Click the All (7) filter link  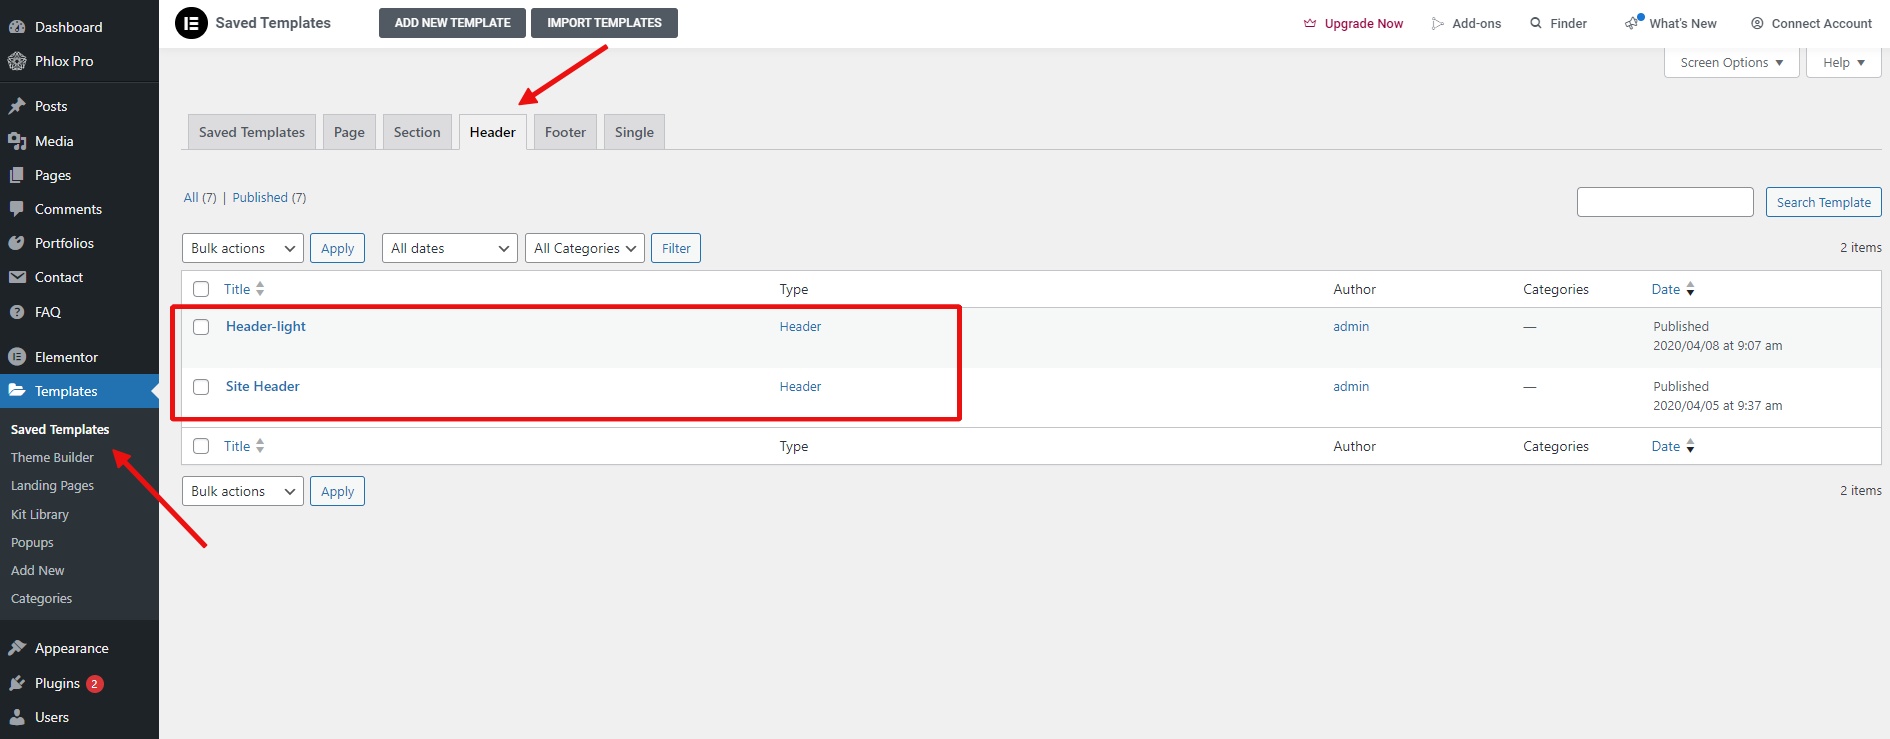tap(200, 197)
